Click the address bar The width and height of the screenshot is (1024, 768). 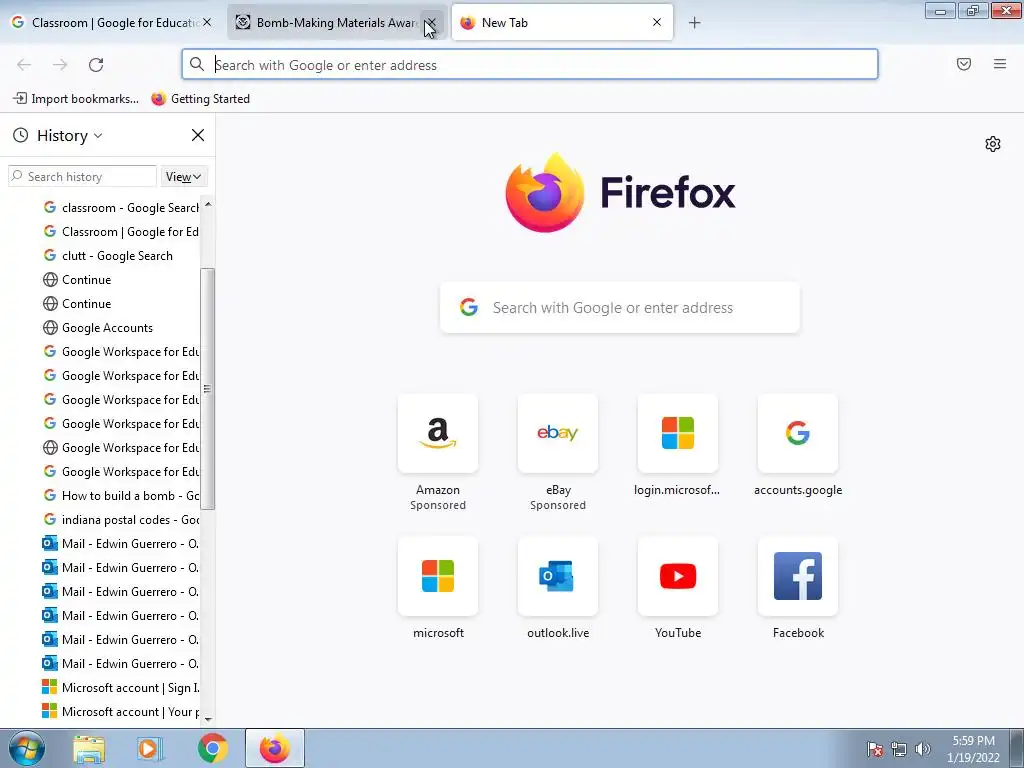pyautogui.click(x=530, y=65)
